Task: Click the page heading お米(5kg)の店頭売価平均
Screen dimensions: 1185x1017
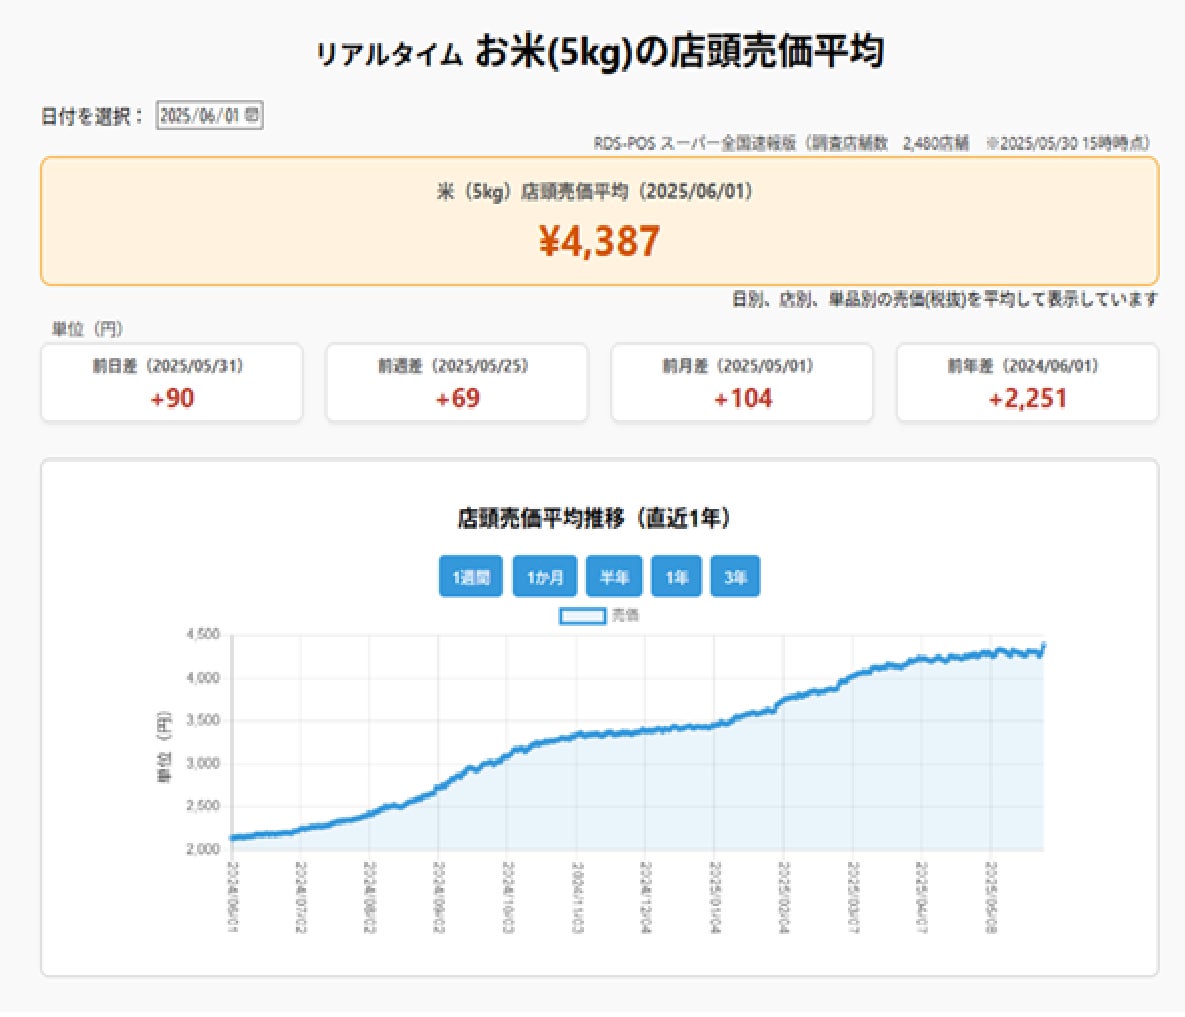Action: tap(679, 51)
